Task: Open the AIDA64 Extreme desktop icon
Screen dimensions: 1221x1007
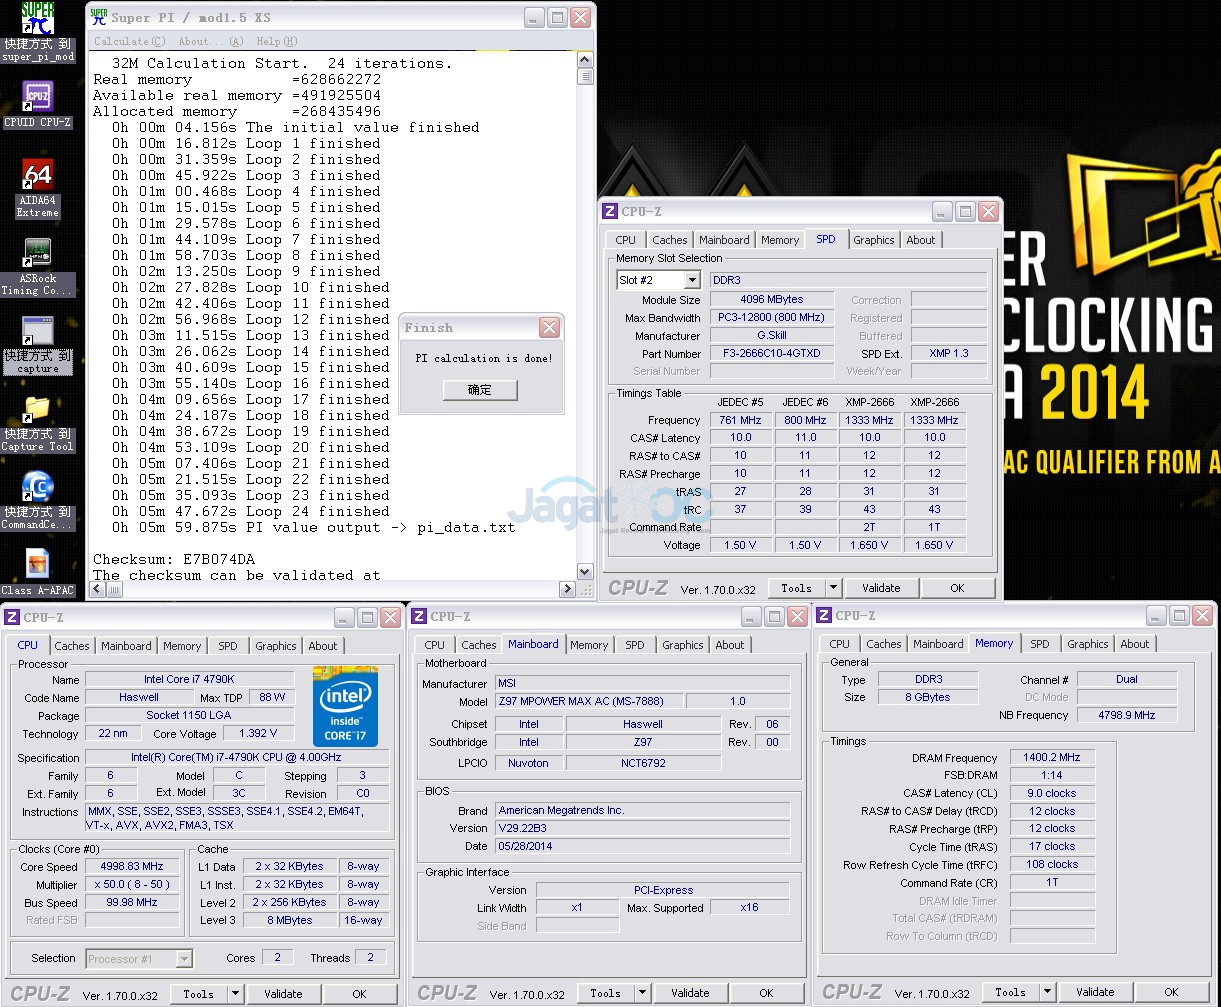Action: [x=37, y=176]
